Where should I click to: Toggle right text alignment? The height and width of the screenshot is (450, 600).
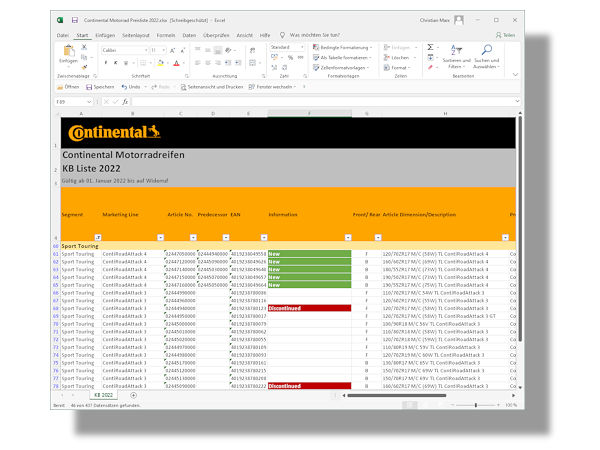218,63
